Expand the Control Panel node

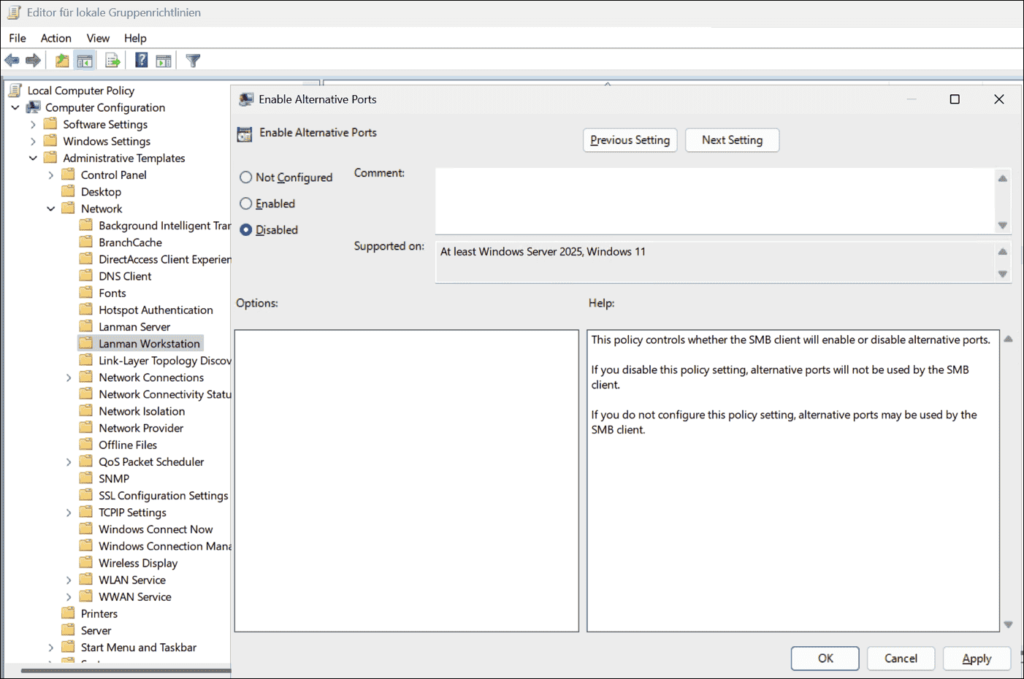click(x=50, y=175)
